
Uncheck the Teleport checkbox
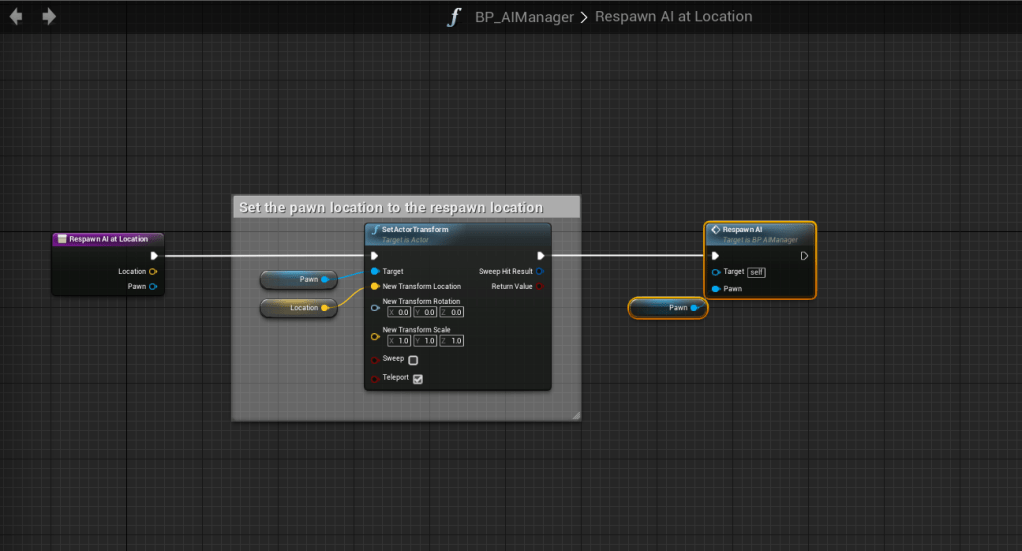417,379
